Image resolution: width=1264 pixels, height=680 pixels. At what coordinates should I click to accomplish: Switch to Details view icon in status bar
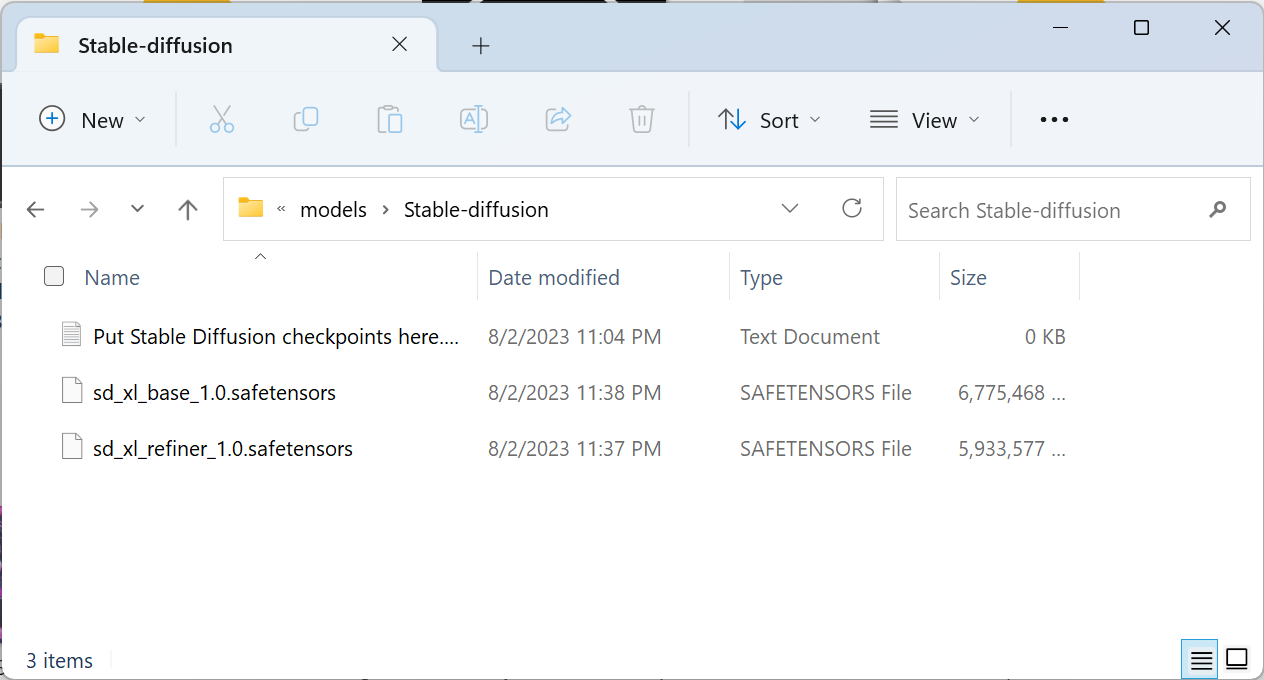point(1201,660)
